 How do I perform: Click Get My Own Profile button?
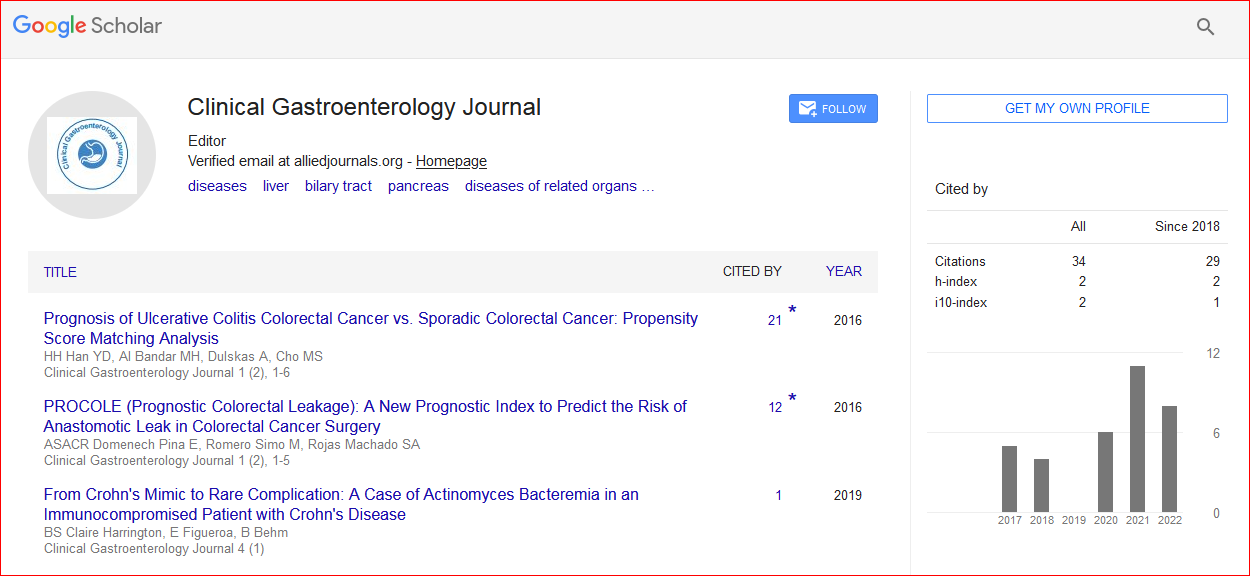click(1077, 108)
